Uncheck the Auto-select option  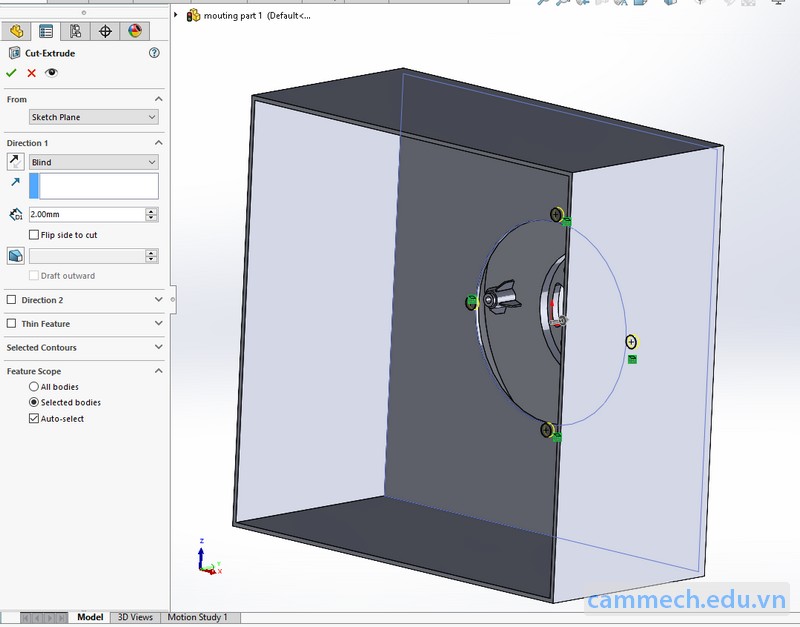coord(34,418)
